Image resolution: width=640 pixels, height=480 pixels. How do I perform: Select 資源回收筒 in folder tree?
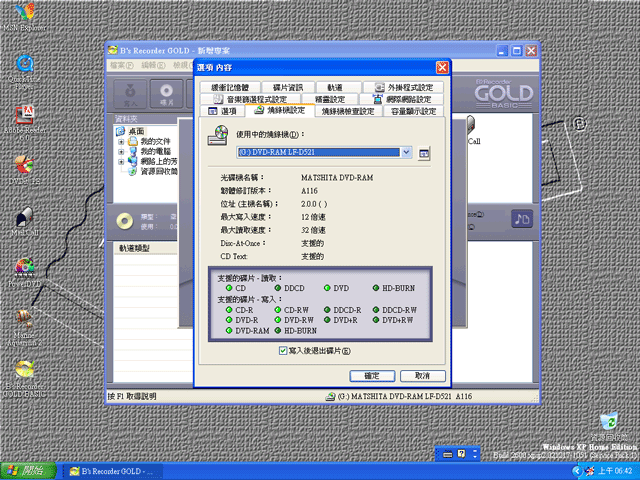[159, 171]
